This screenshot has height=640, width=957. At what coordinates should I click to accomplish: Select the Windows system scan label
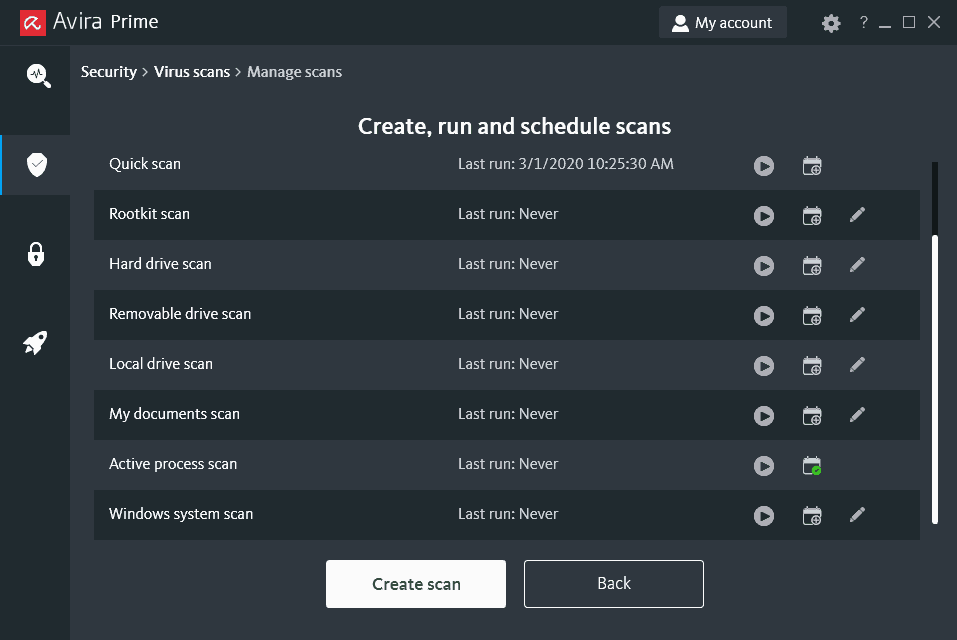[181, 514]
